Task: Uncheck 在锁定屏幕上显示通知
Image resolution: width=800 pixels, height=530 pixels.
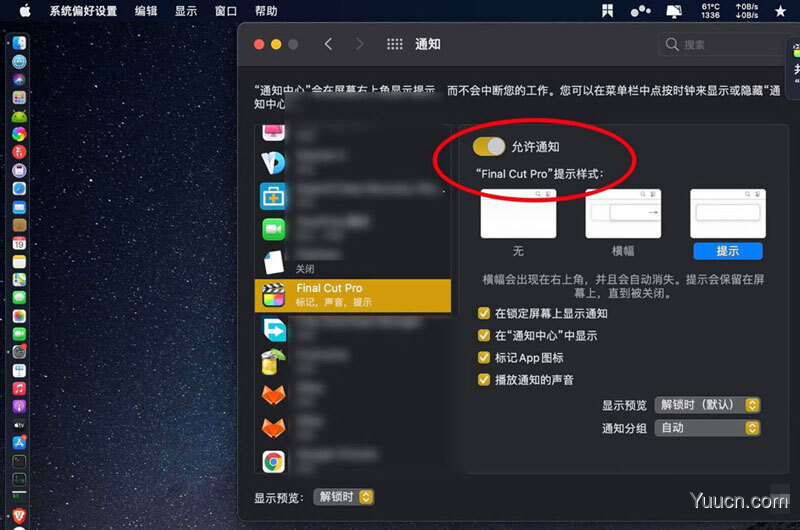Action: pyautogui.click(x=485, y=314)
